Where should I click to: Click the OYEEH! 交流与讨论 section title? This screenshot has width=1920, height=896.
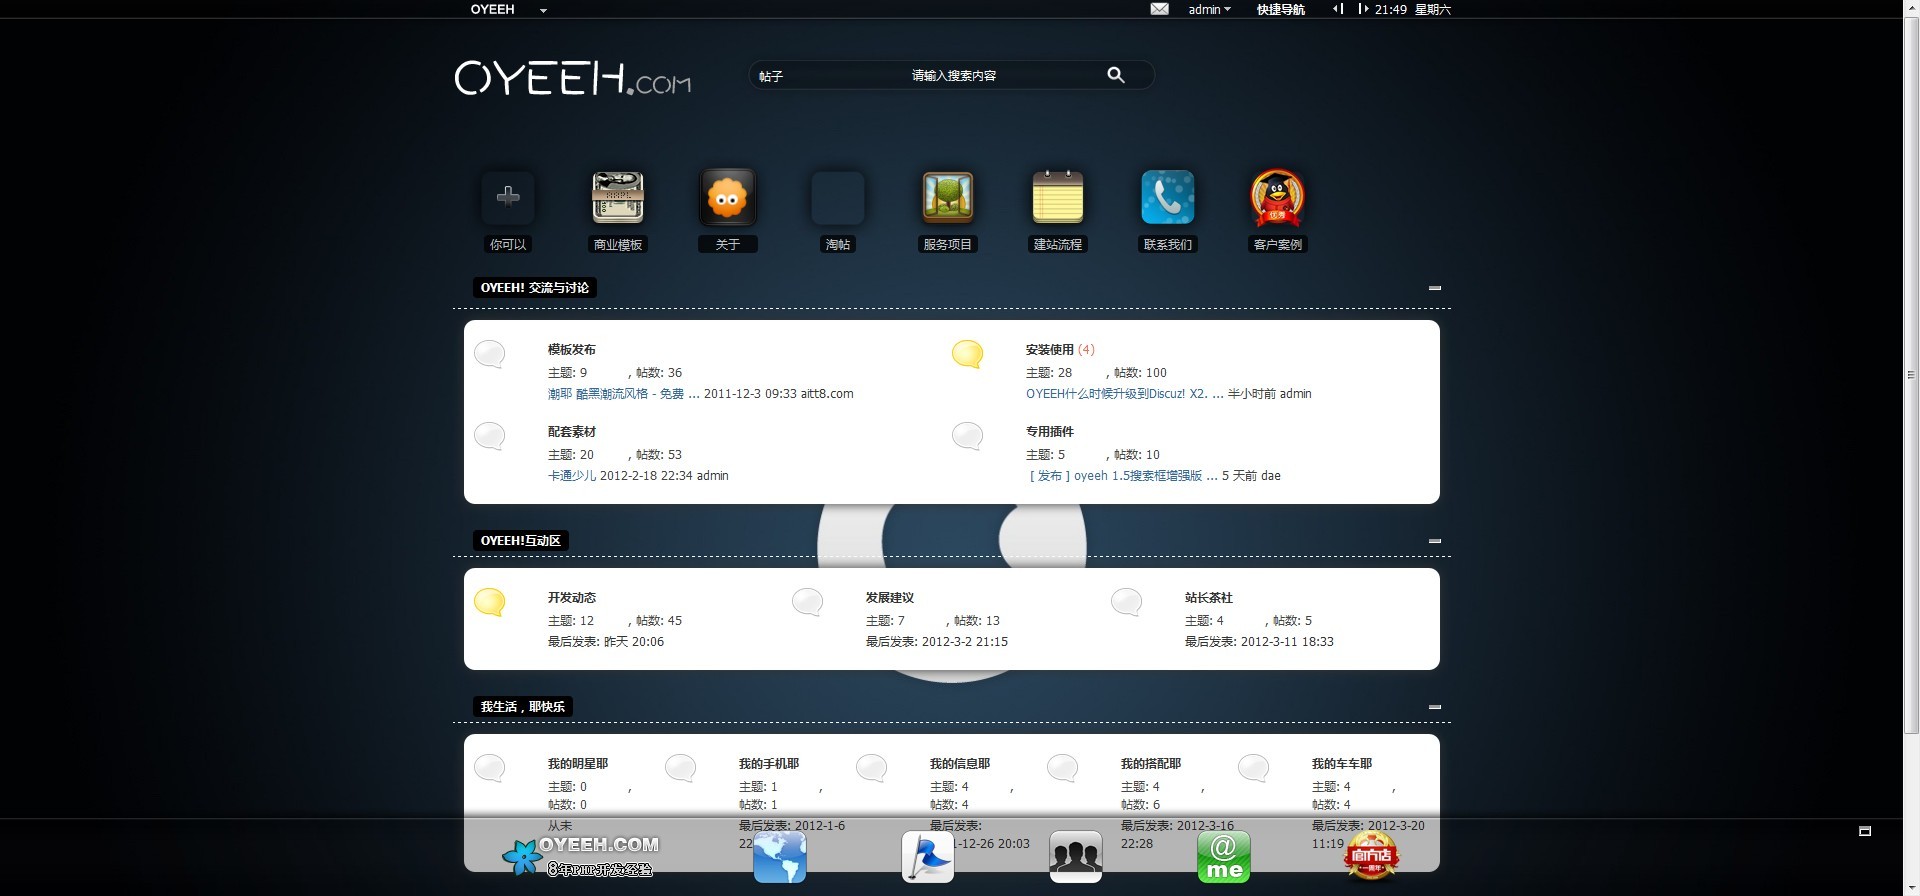pos(535,288)
